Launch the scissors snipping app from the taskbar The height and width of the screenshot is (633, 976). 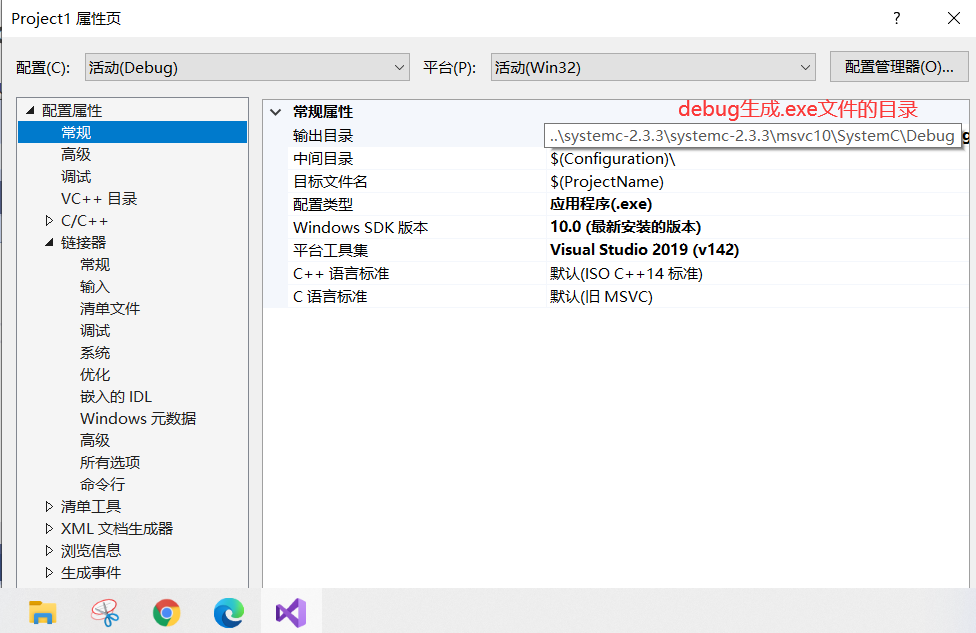coord(104,611)
